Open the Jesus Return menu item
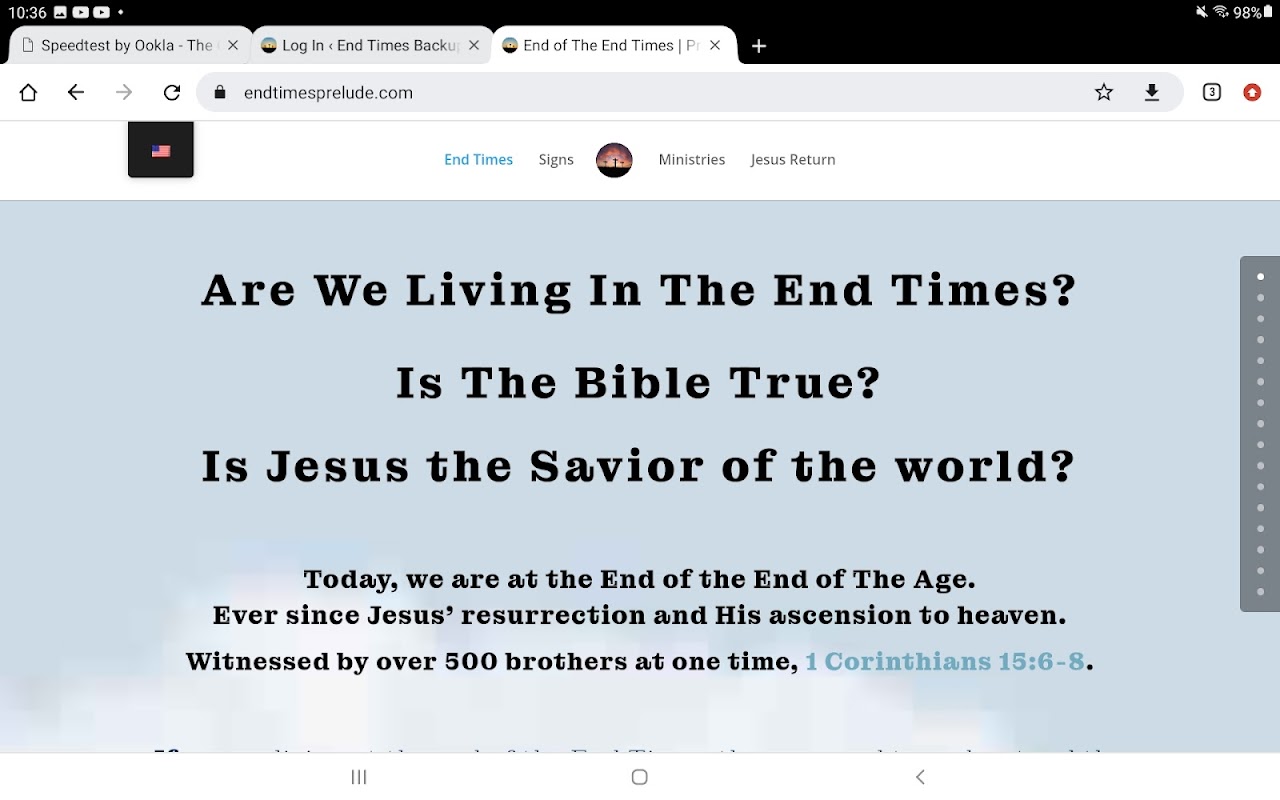1280x800 pixels. pos(793,160)
